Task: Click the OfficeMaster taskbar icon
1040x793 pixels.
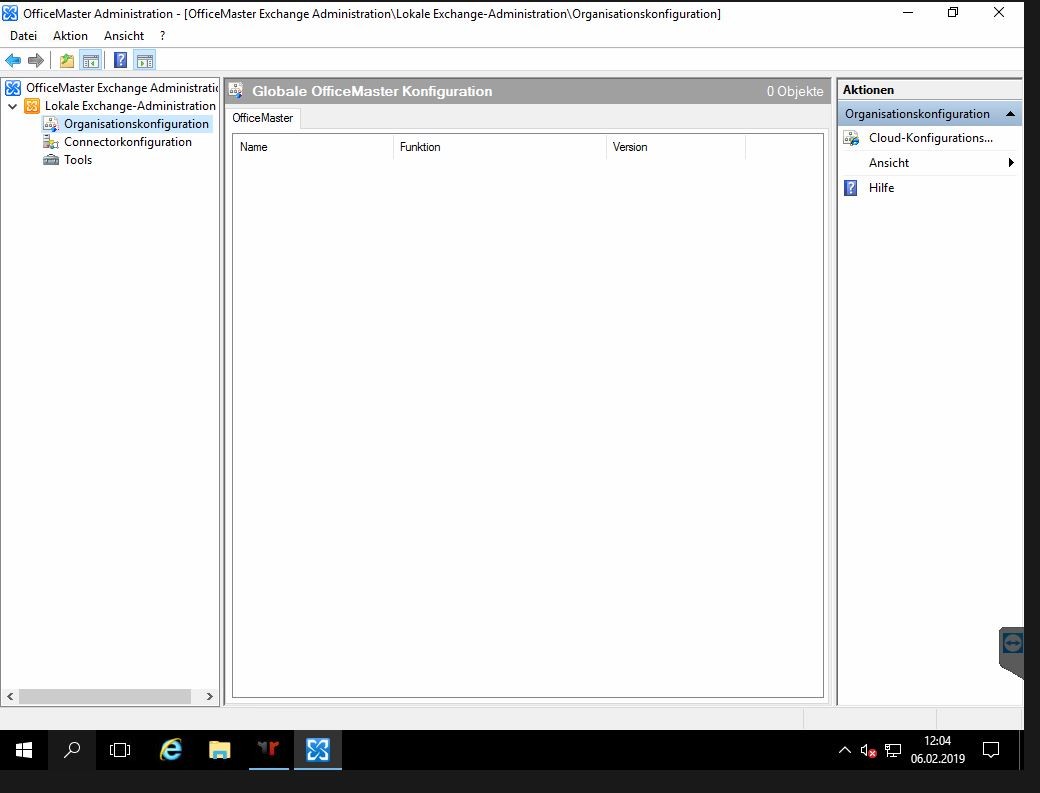Action: [318, 750]
